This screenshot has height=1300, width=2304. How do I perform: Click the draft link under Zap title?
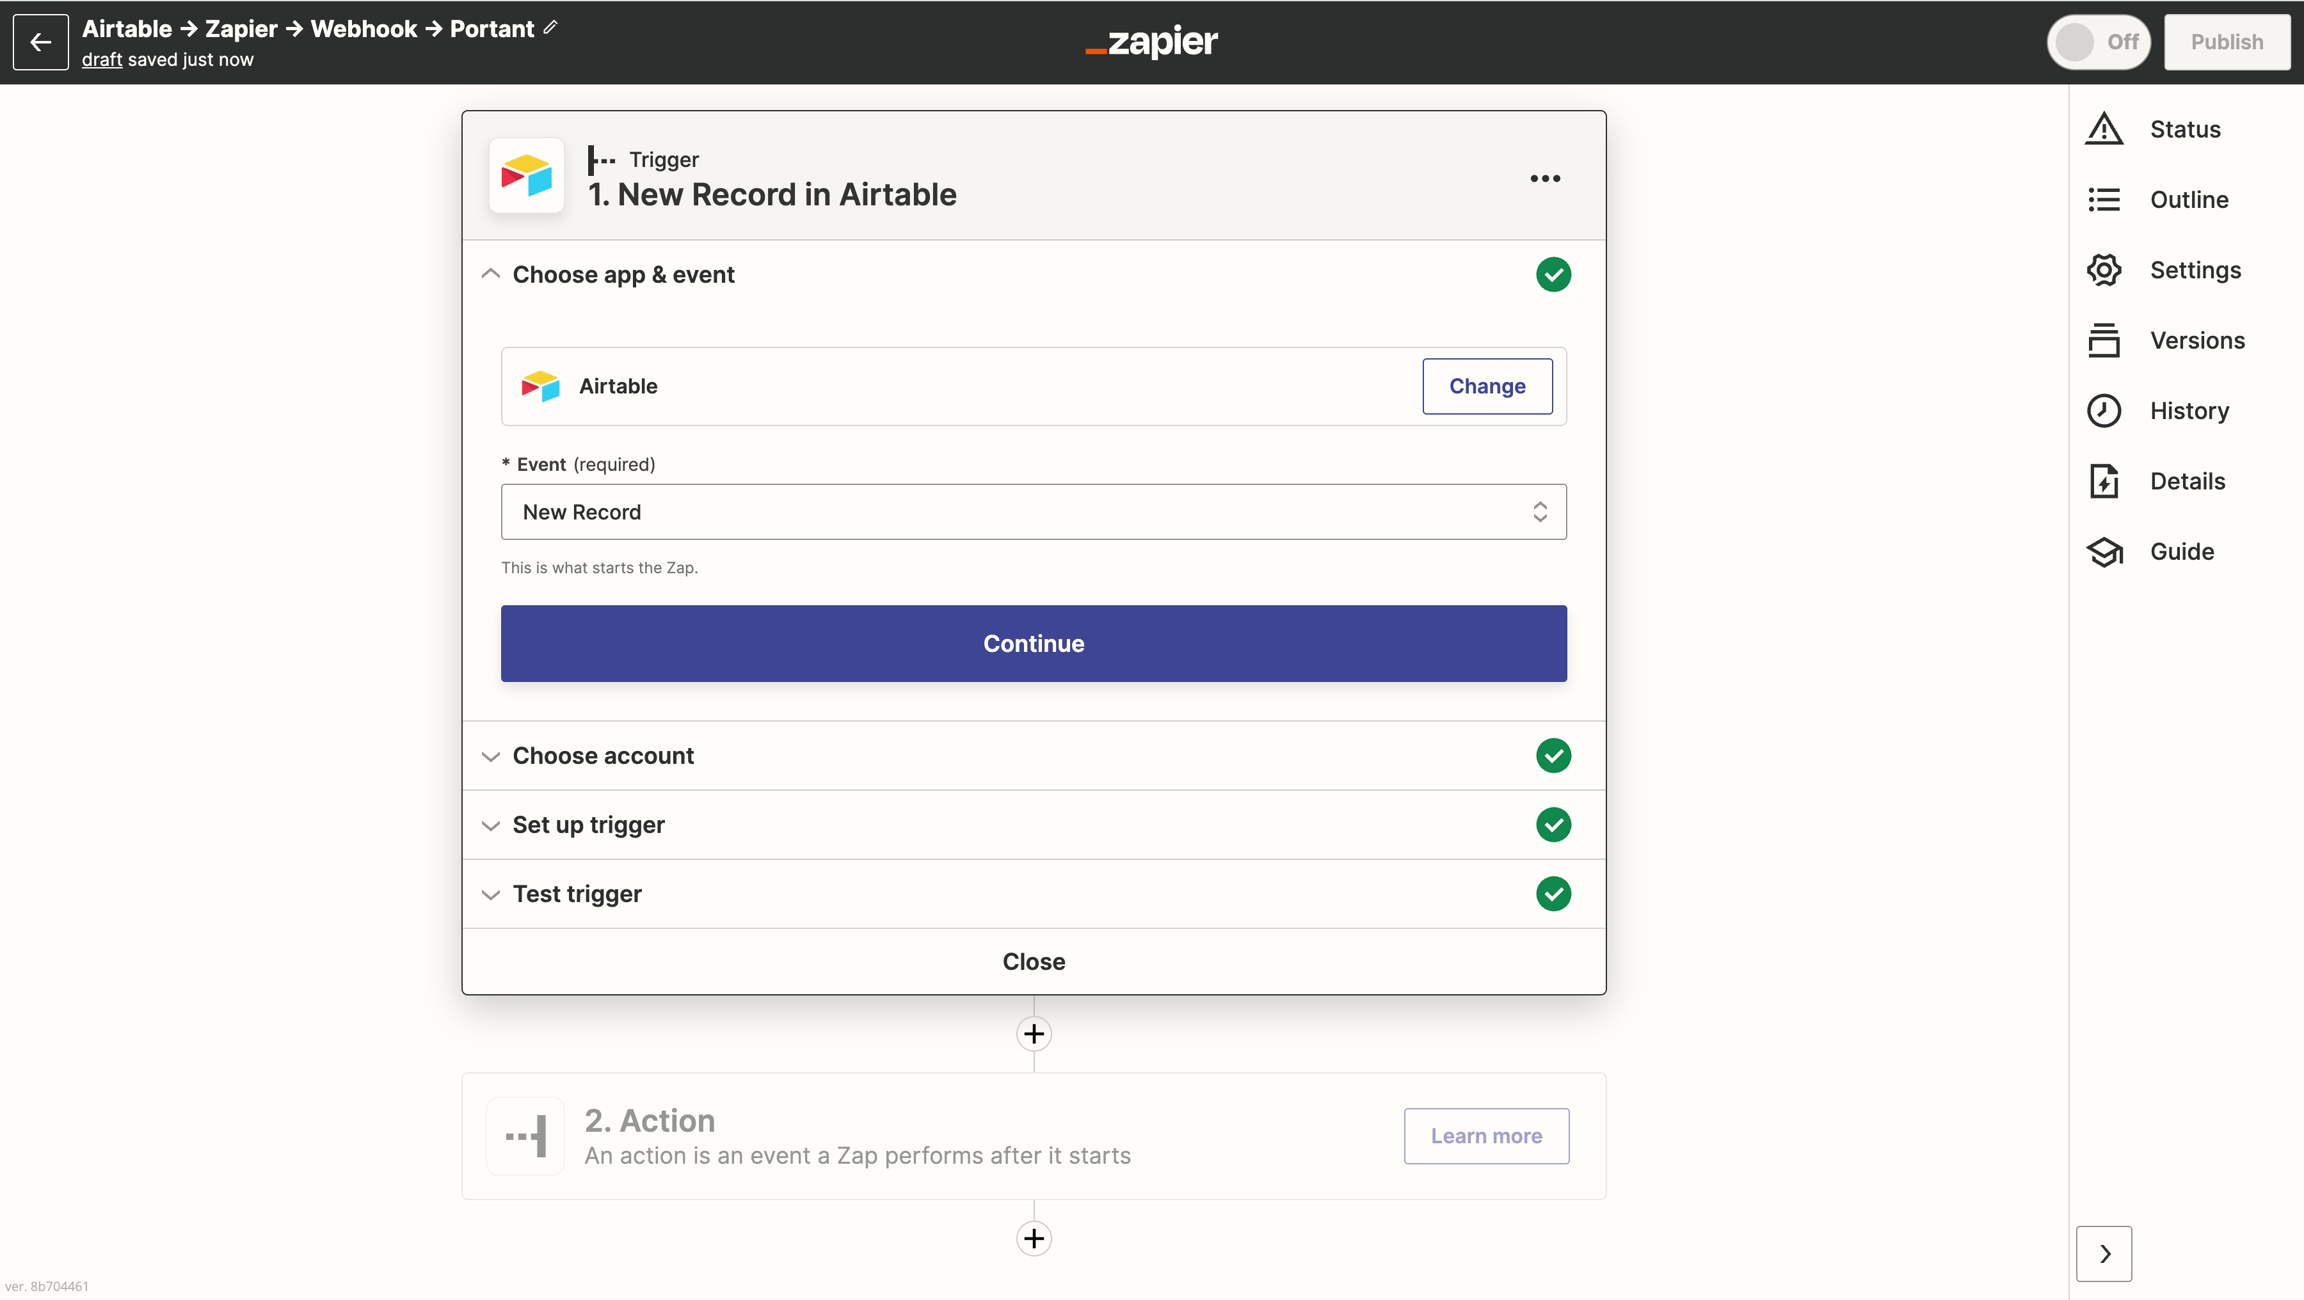click(101, 60)
